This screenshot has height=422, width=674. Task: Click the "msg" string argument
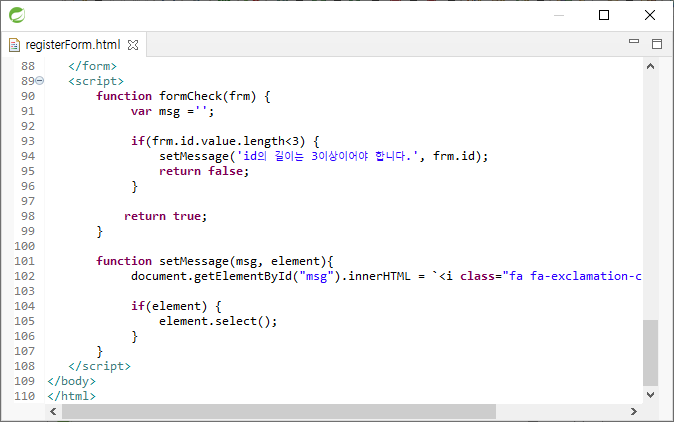tap(316, 276)
